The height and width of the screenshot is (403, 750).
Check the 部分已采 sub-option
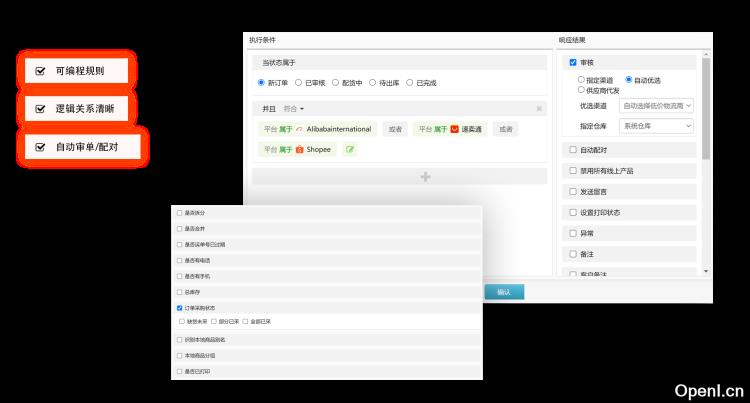click(214, 322)
